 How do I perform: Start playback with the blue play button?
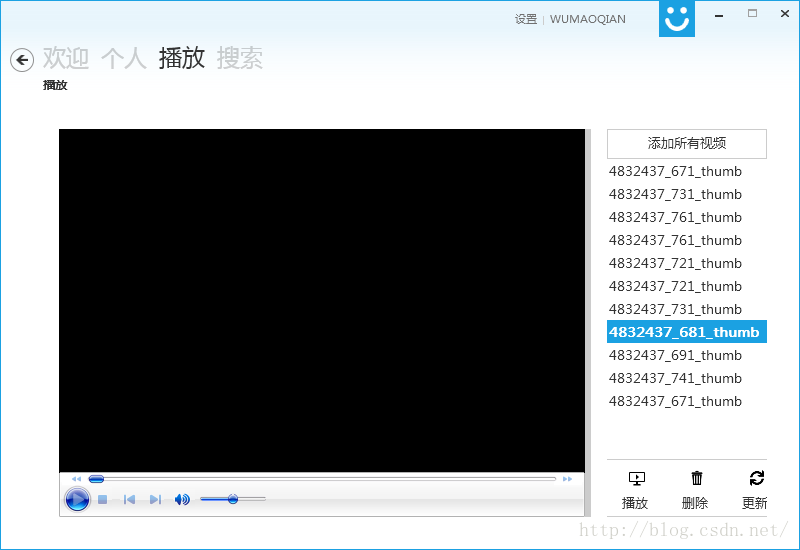[77, 499]
